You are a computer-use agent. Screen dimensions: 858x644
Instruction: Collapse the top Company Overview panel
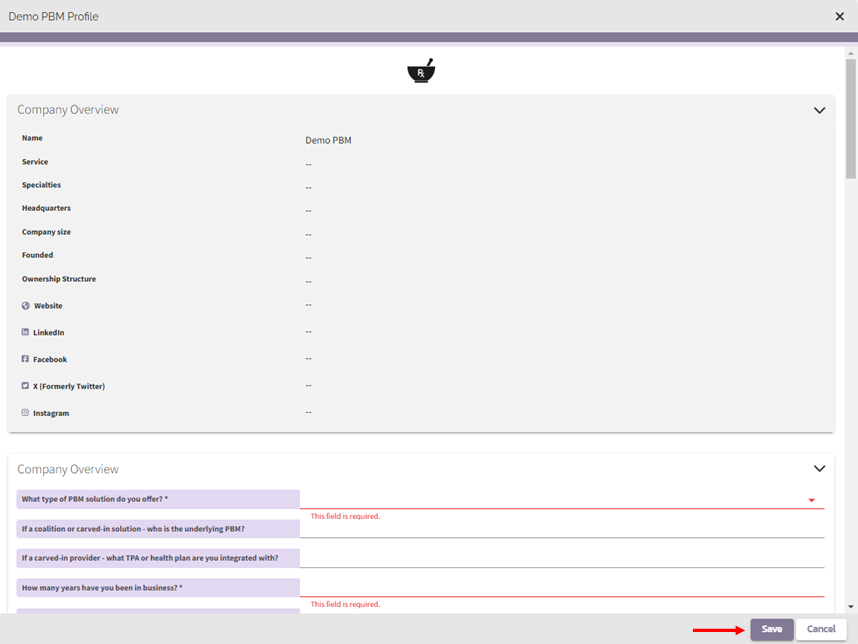click(x=819, y=110)
